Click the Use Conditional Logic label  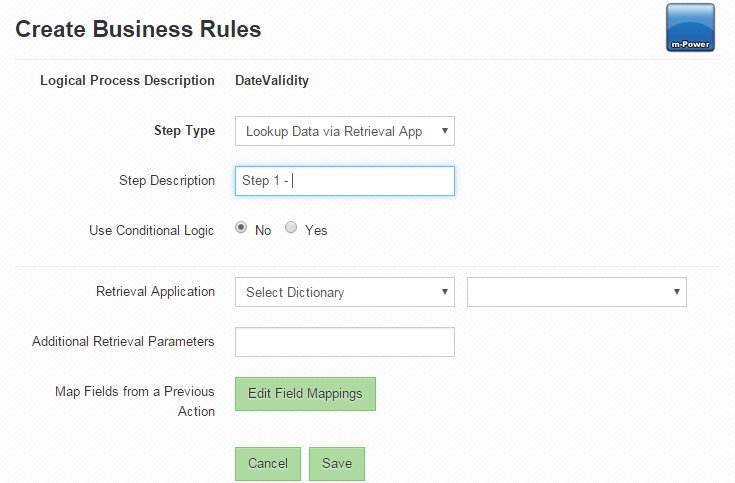151,231
